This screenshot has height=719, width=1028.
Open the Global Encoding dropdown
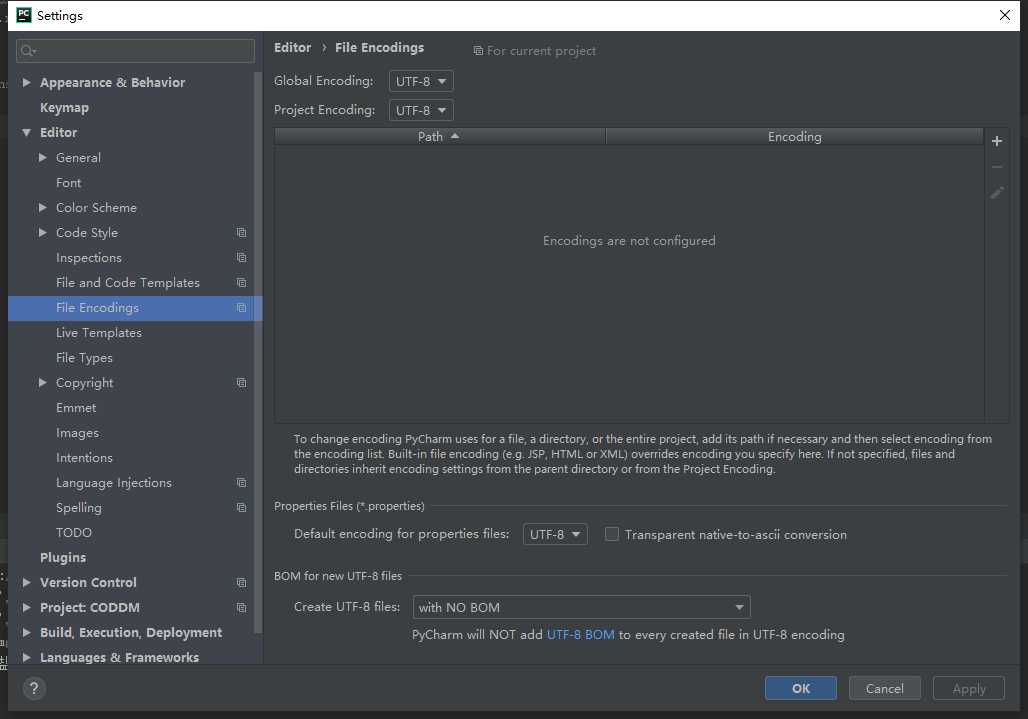421,81
